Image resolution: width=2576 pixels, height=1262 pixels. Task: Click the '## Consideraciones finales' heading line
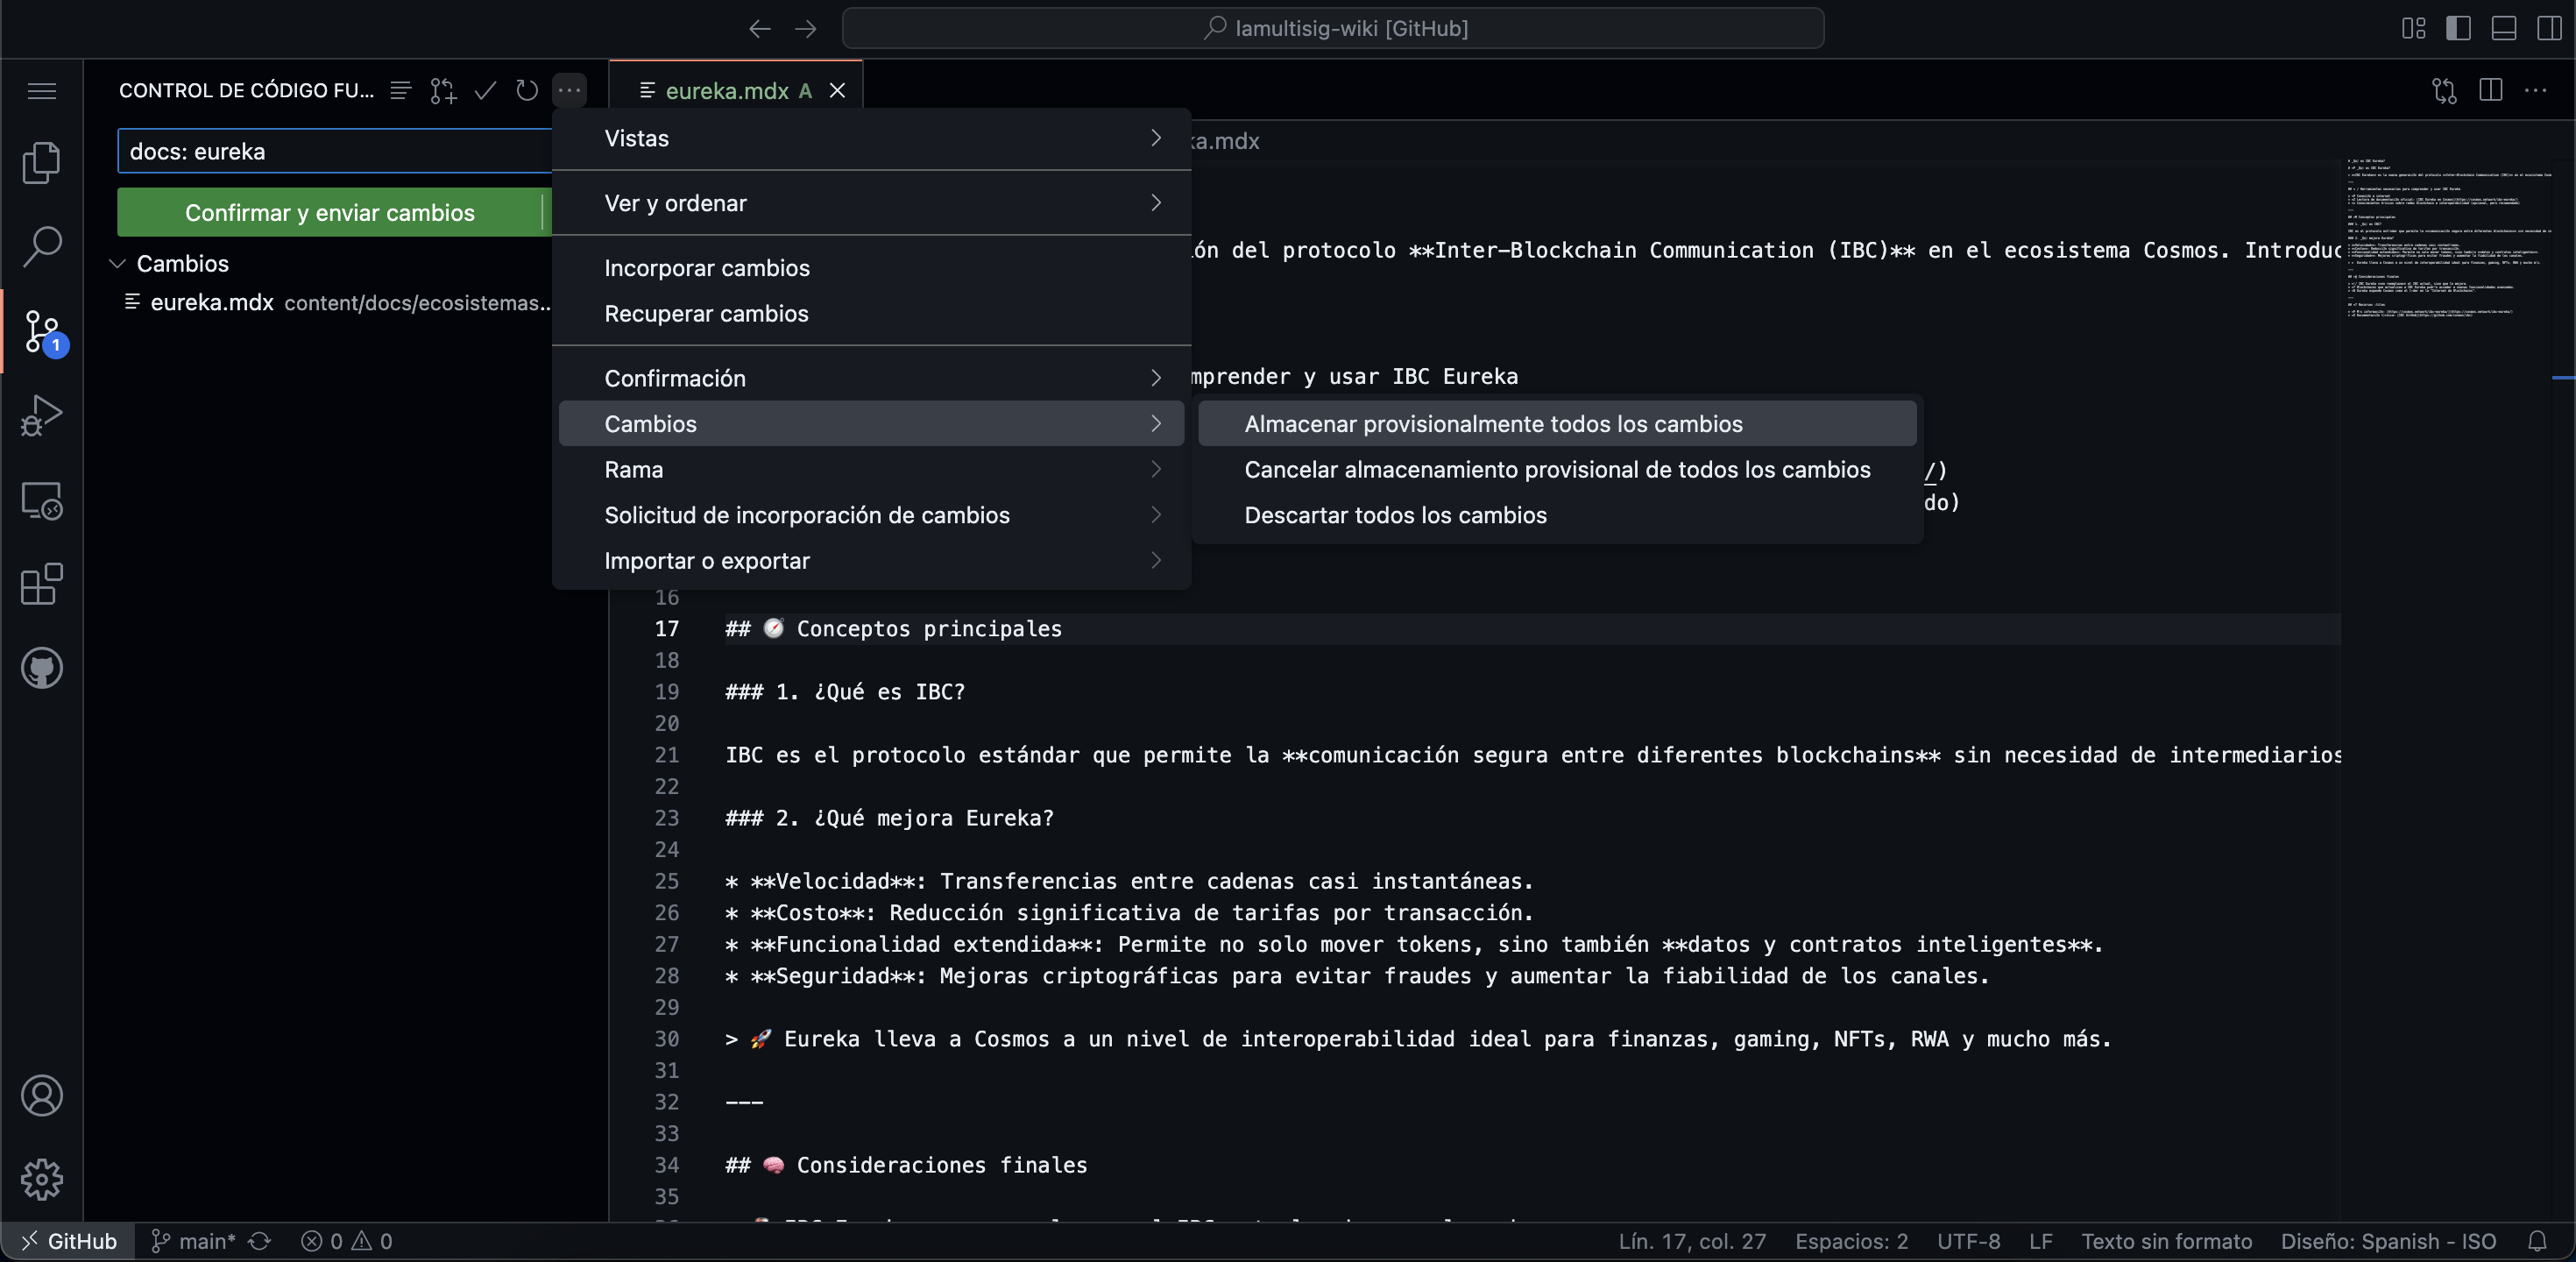click(x=906, y=1165)
